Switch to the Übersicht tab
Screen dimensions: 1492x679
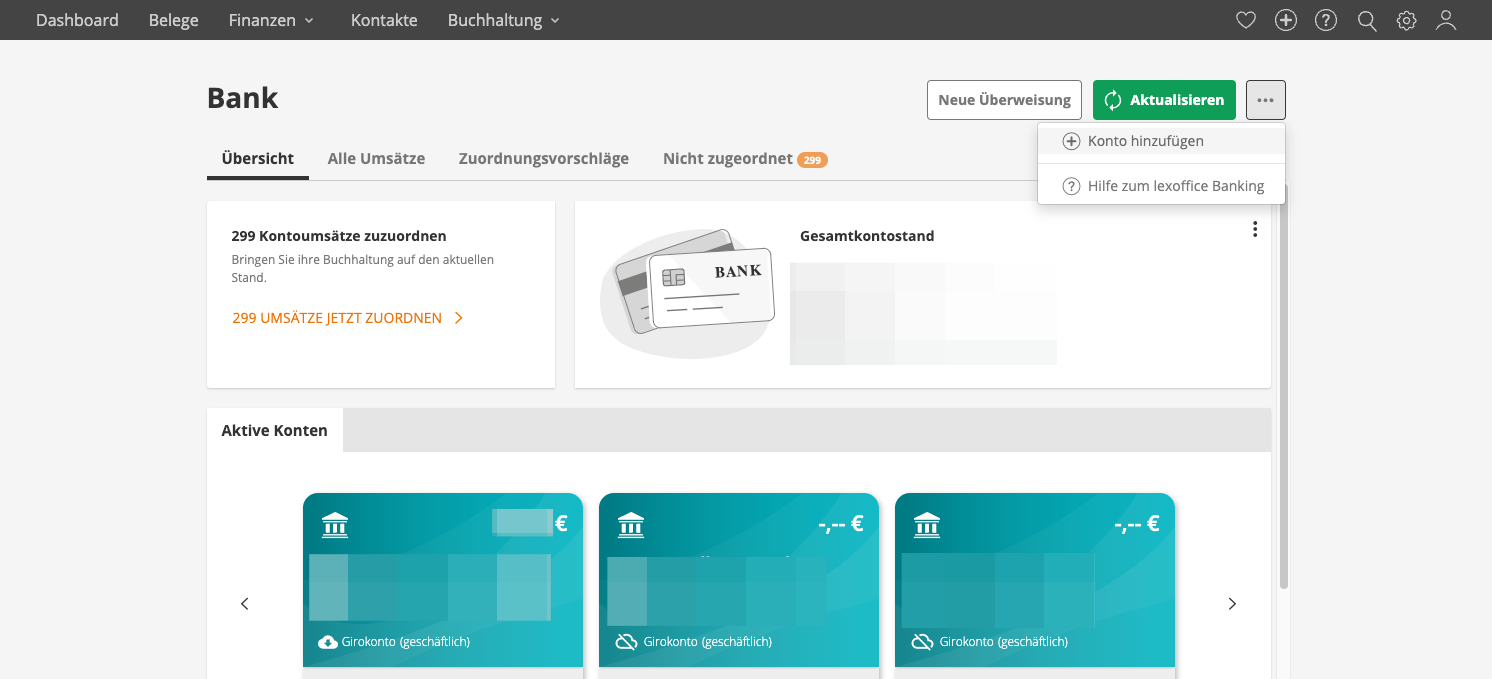tap(258, 158)
